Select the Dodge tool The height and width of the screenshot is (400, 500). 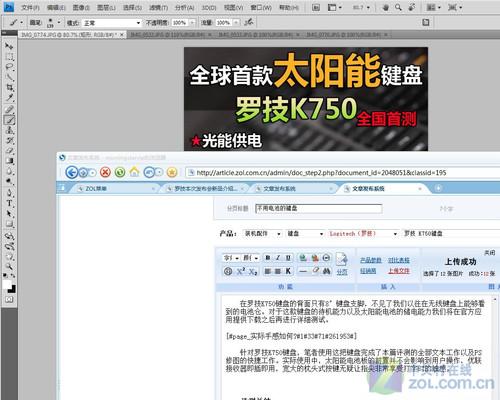click(x=9, y=182)
